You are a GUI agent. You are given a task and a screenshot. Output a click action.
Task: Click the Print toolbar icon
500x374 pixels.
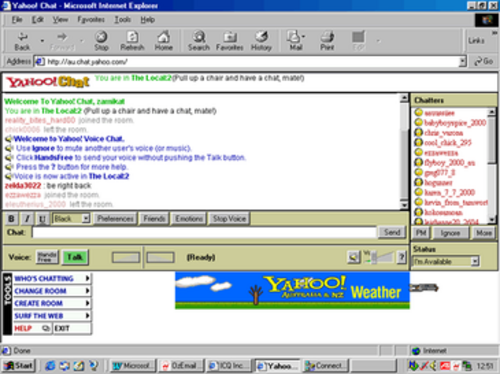[327, 41]
